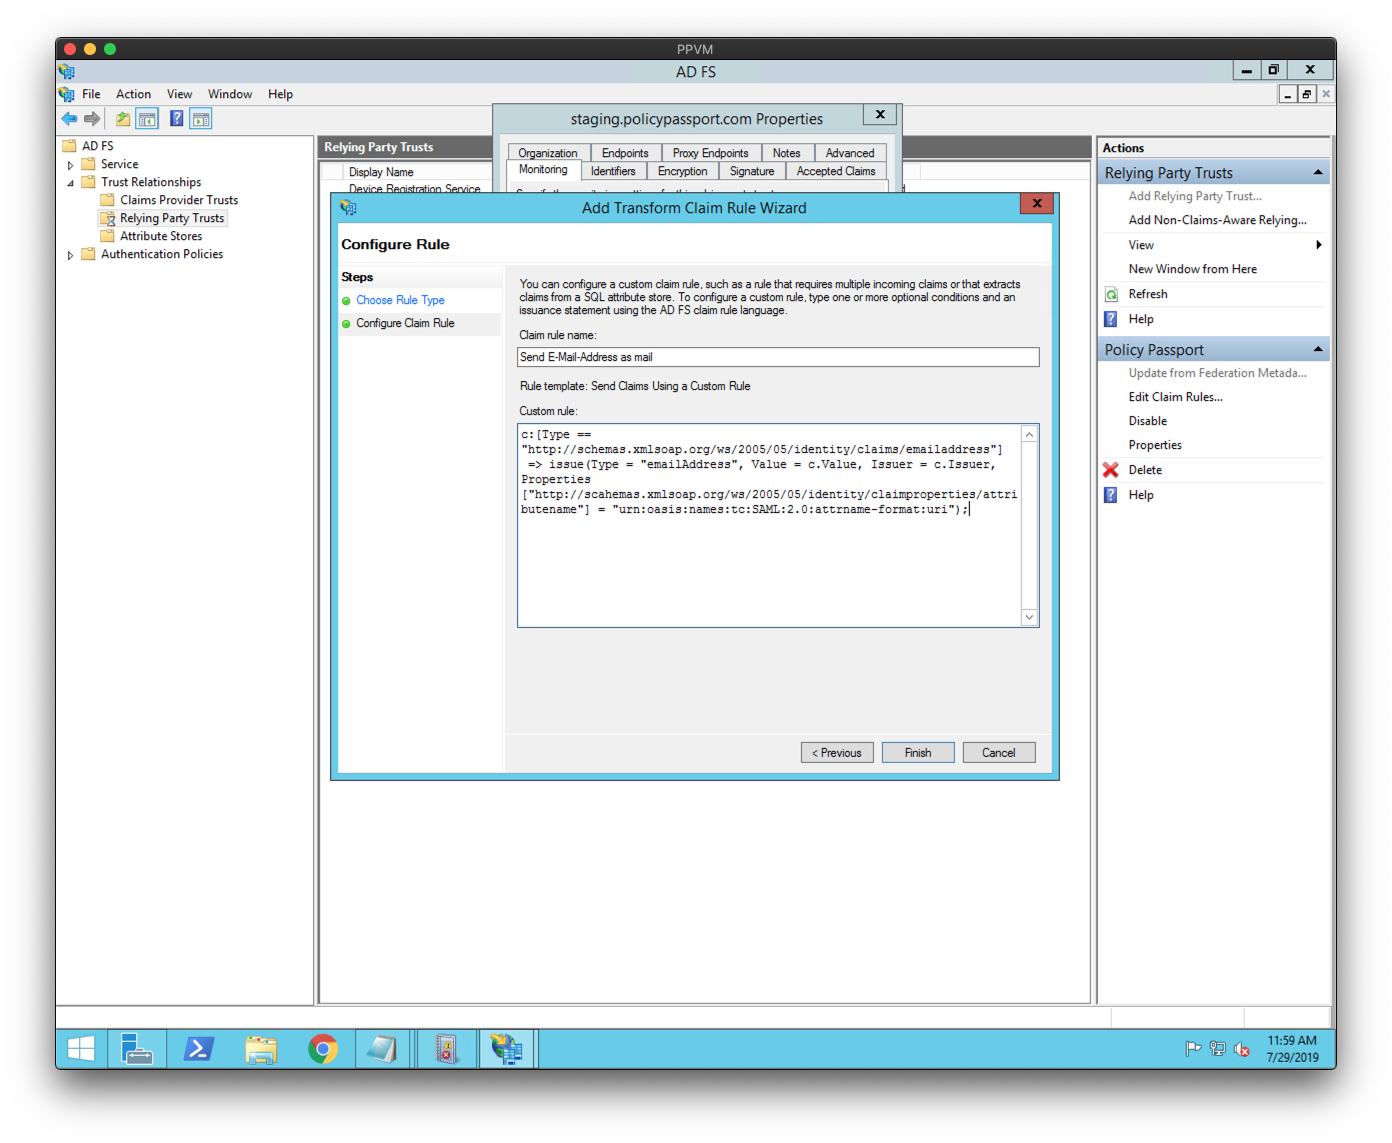Click inside the Custom rule text area

click(769, 526)
